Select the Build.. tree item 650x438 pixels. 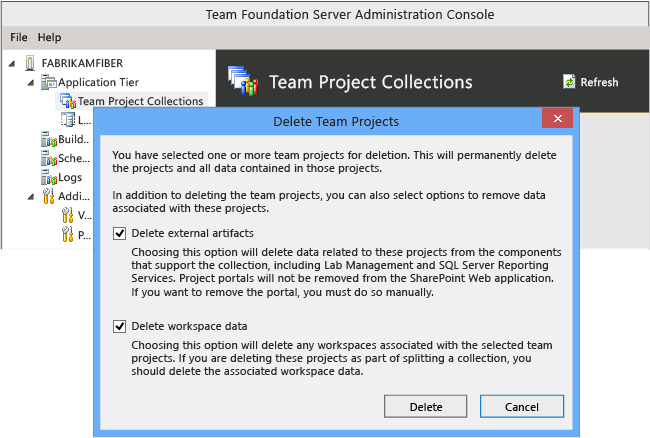click(73, 139)
